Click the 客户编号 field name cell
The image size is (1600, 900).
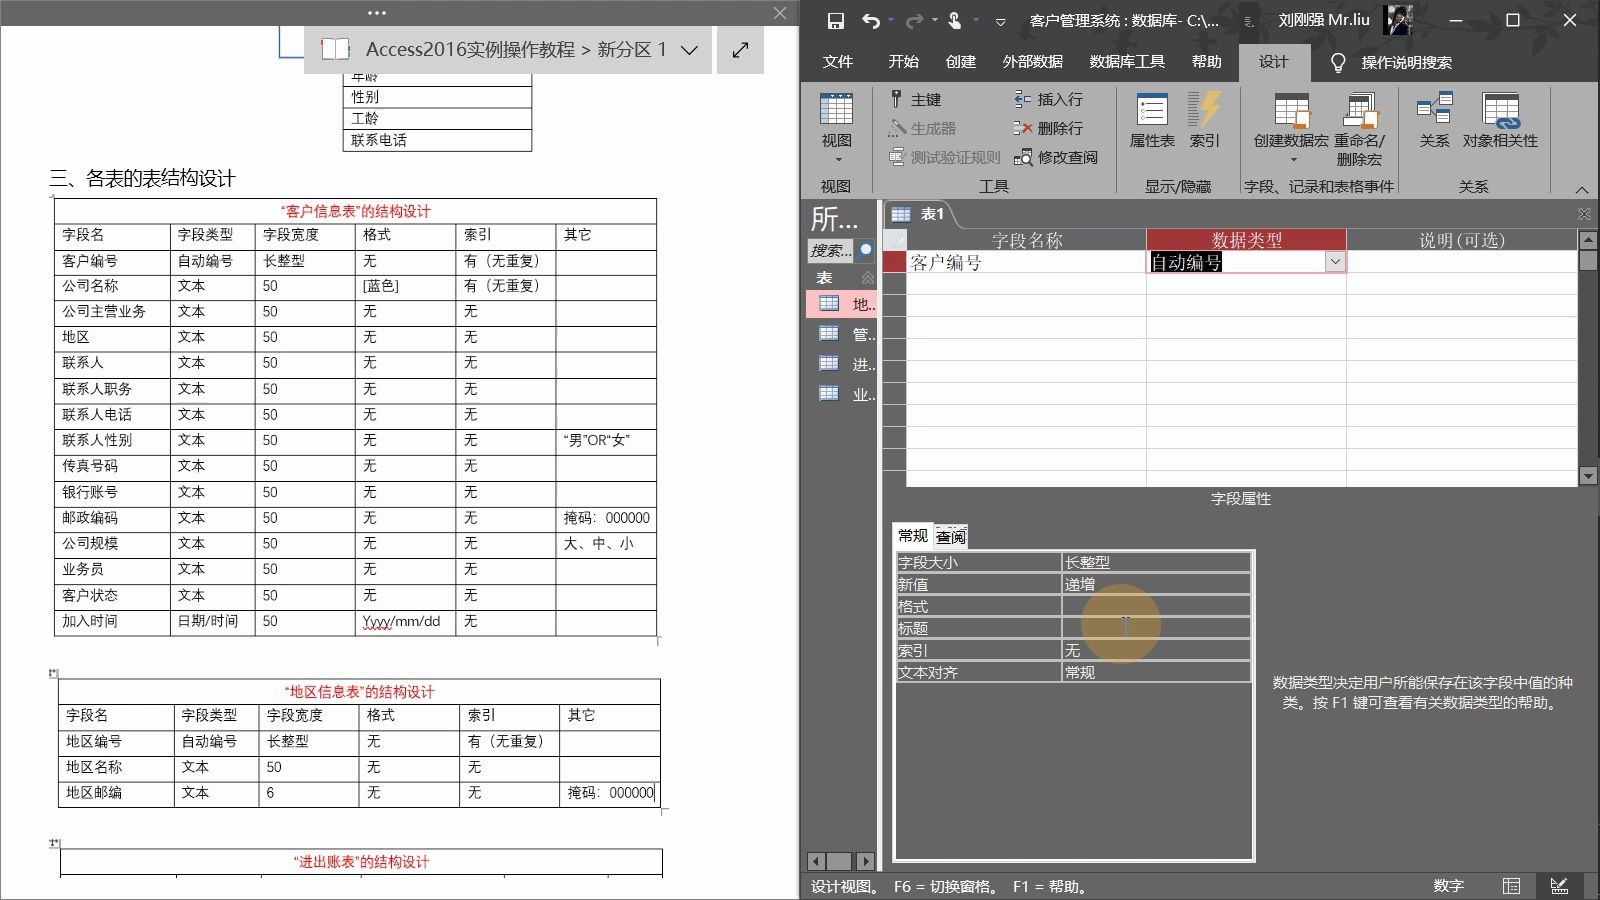coord(1026,262)
